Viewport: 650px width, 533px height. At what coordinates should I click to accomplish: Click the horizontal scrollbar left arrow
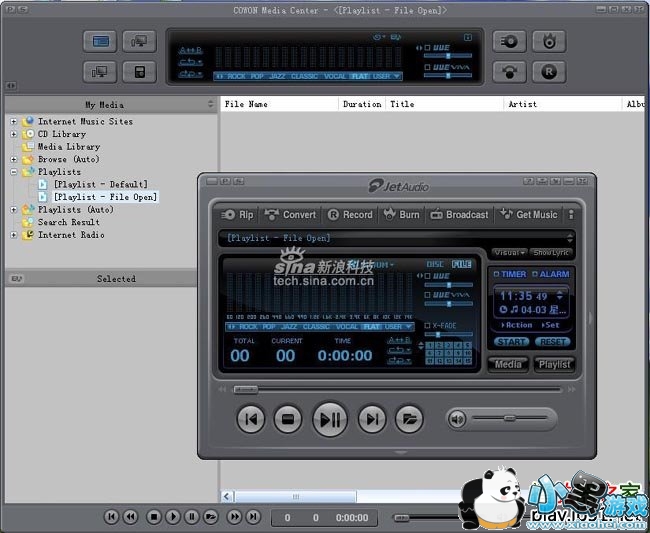point(227,496)
